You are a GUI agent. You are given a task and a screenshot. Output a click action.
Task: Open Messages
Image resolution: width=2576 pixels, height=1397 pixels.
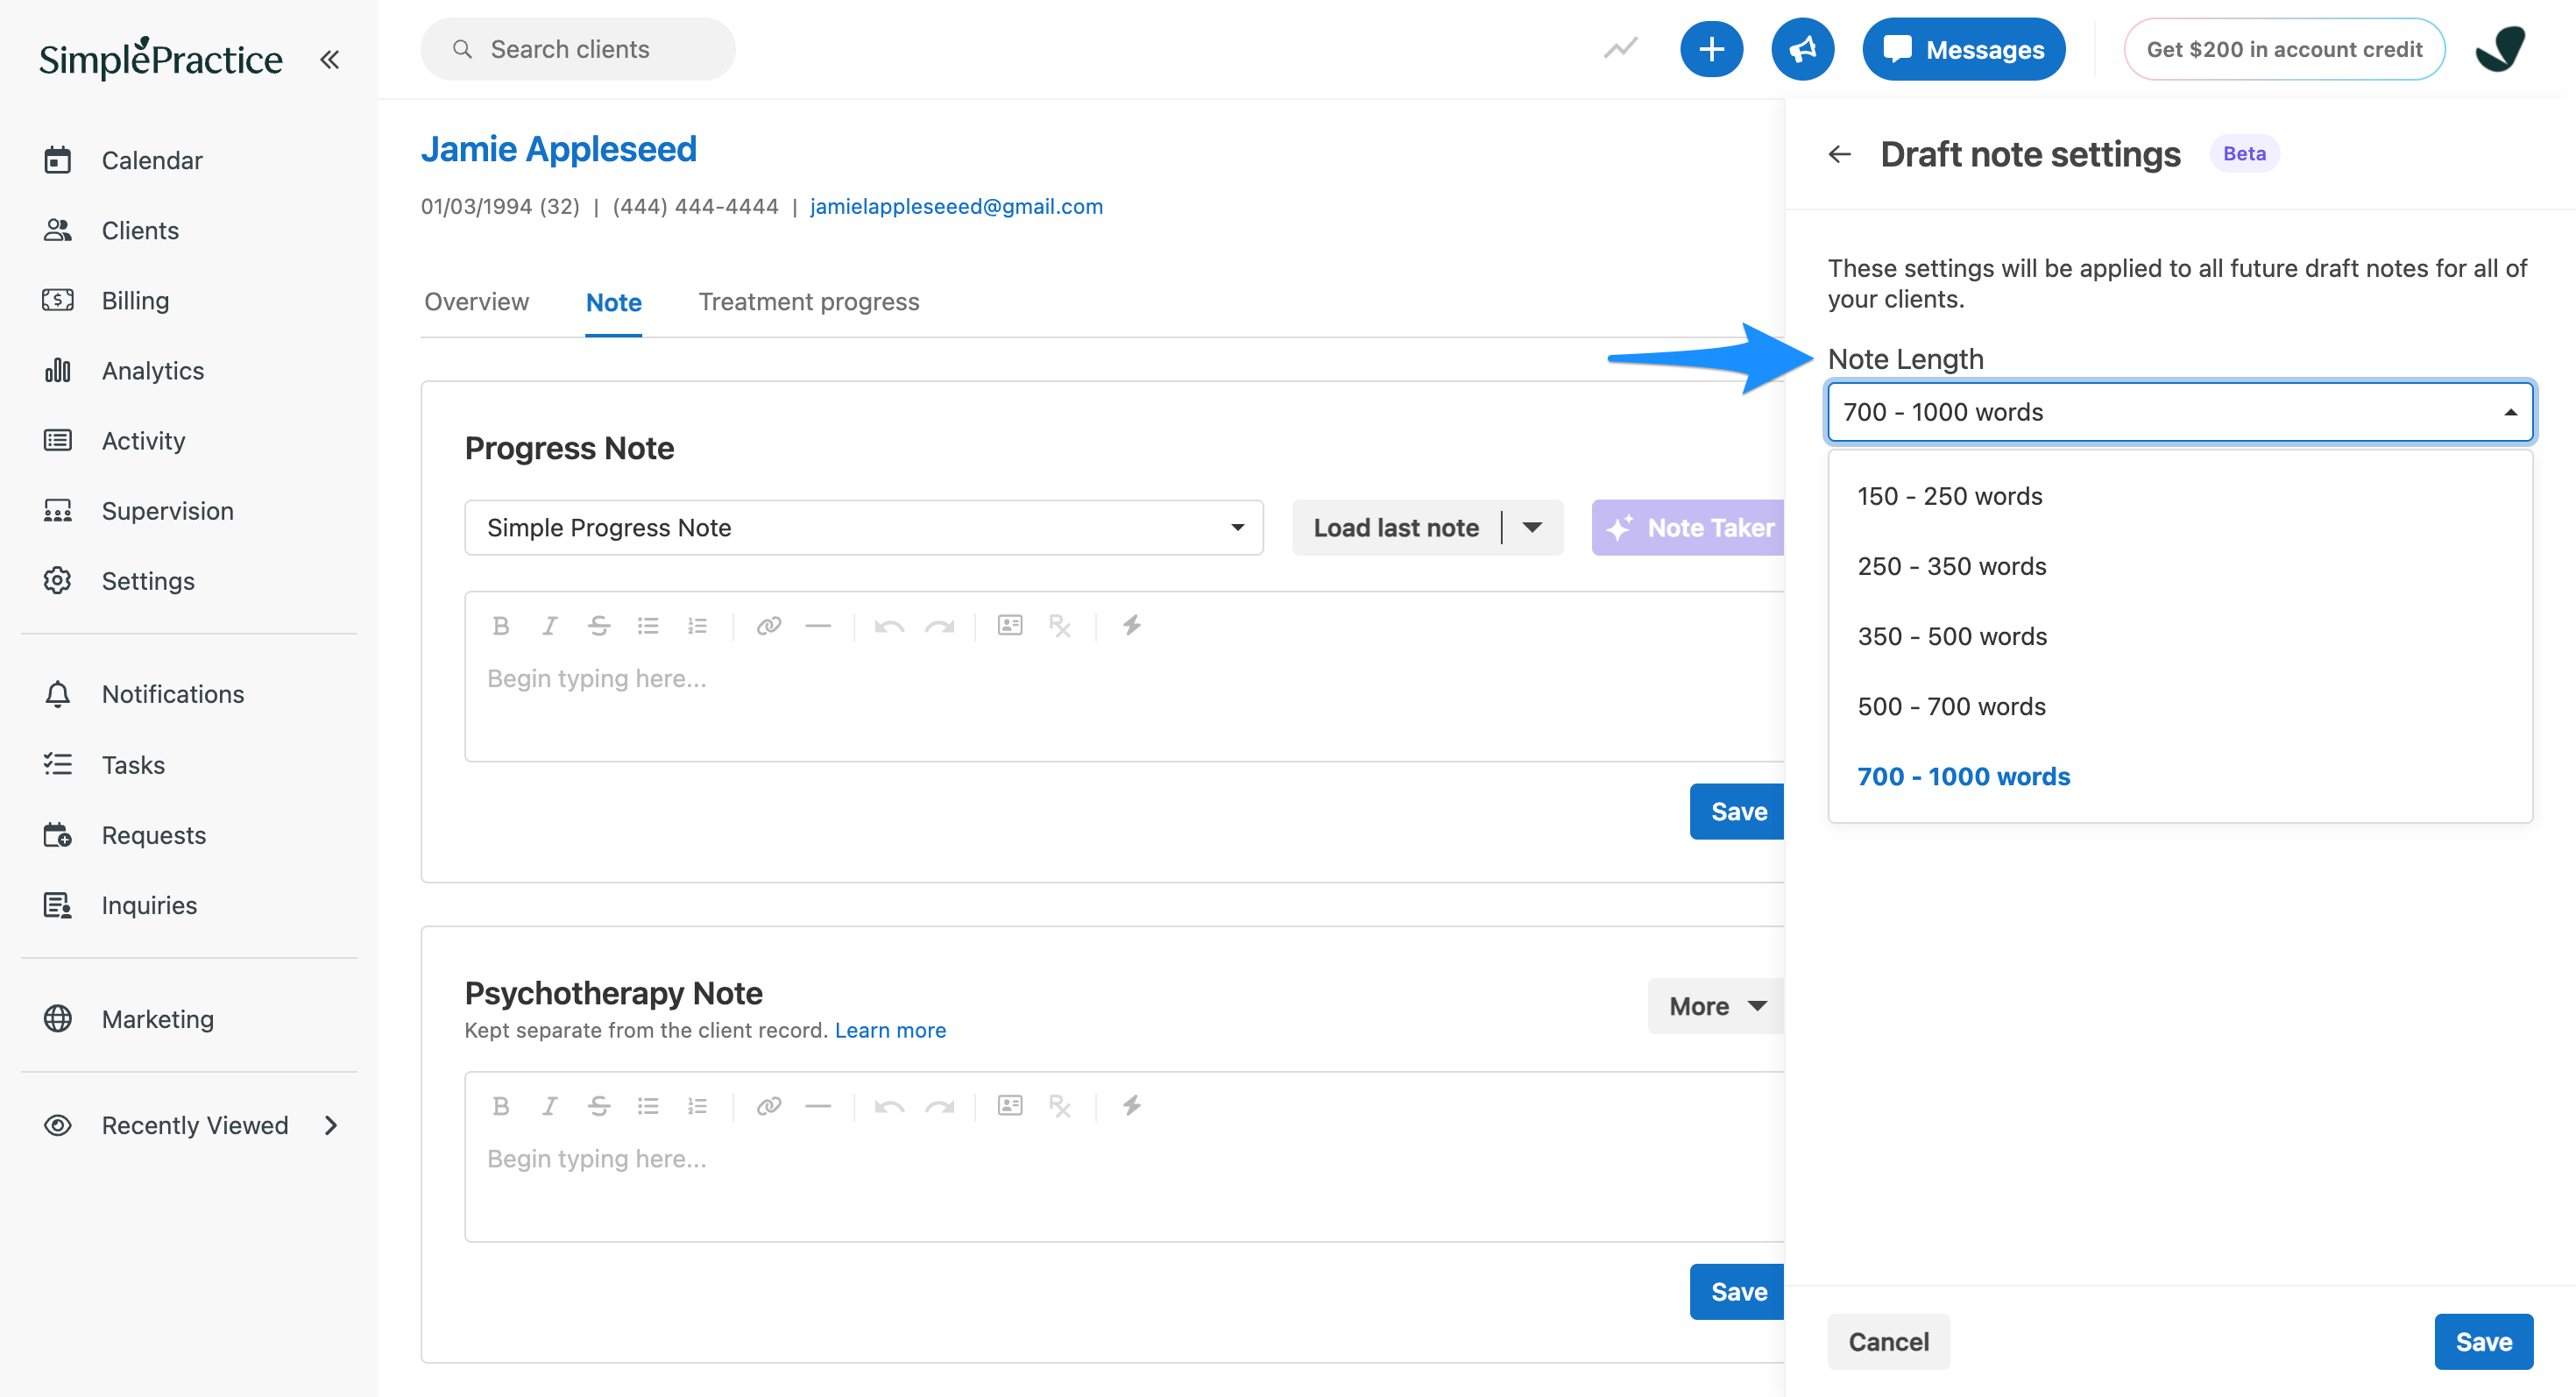(1963, 49)
